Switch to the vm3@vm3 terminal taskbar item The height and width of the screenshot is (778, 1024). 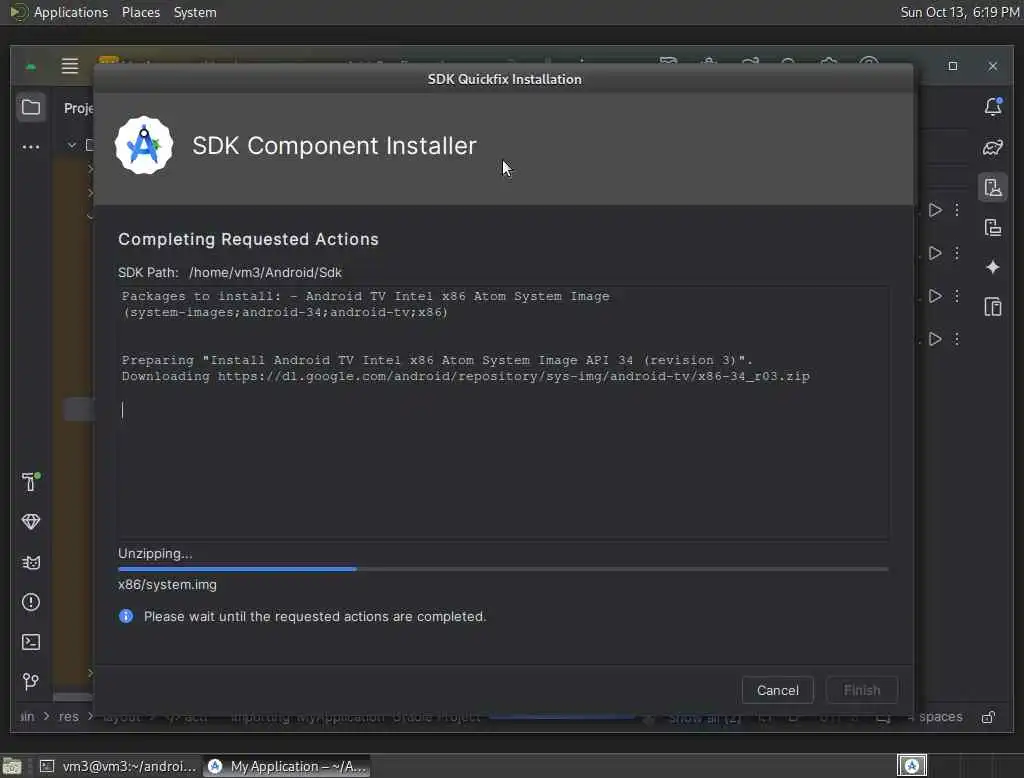[x=118, y=766]
